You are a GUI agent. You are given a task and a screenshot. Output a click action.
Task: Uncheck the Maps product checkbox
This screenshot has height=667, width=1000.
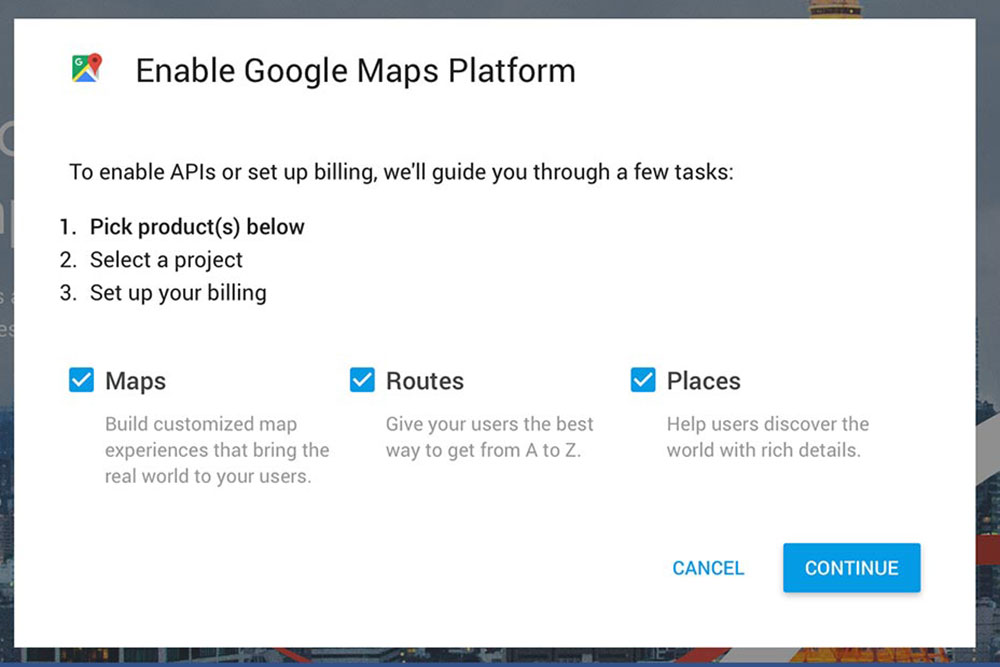point(82,379)
